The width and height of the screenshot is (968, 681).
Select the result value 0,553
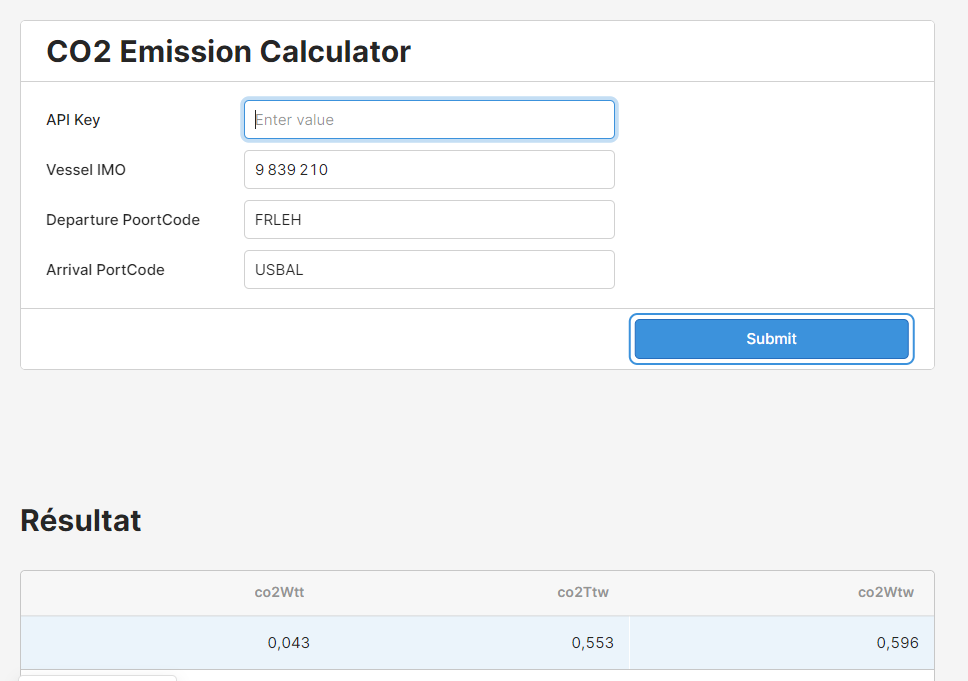(594, 643)
